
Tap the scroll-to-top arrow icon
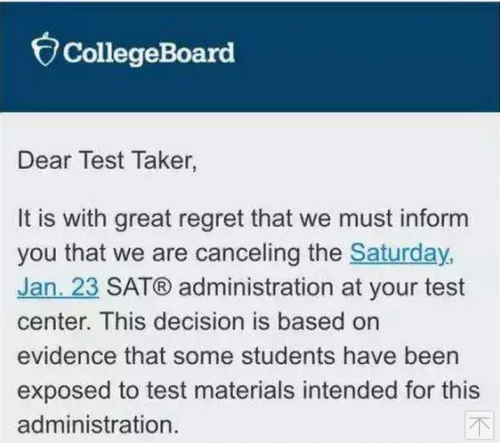[479, 425]
